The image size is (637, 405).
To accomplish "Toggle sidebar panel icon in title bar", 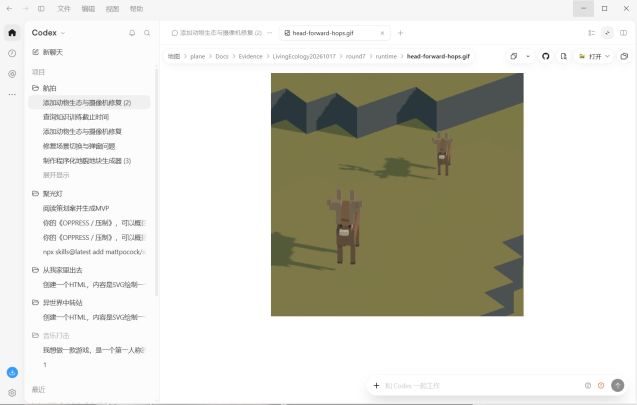I will pos(41,9).
